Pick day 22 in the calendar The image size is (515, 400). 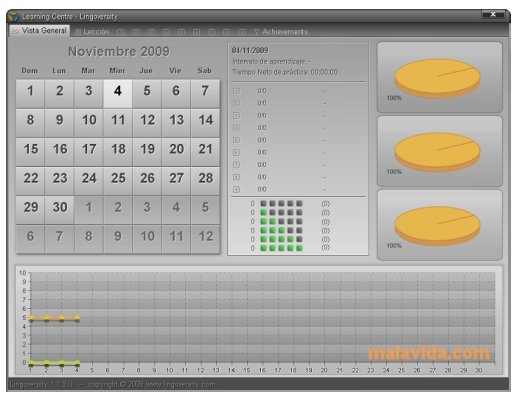point(30,181)
